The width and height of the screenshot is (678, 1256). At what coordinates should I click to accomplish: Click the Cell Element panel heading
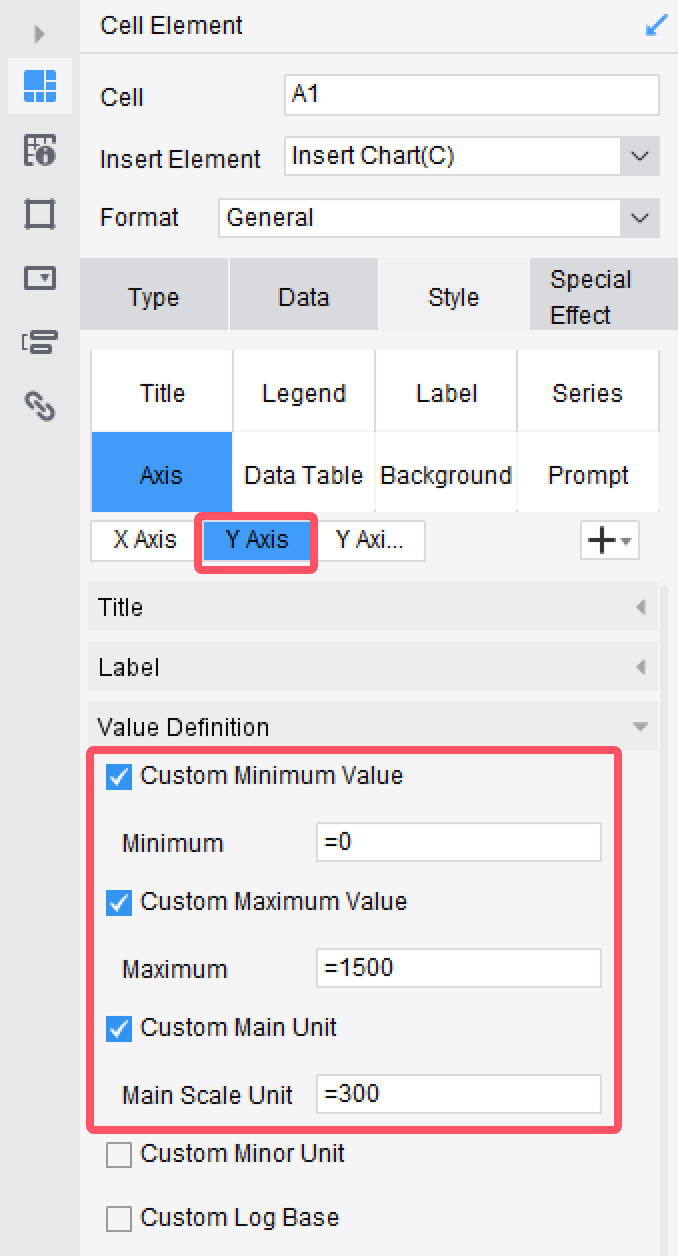(x=172, y=26)
